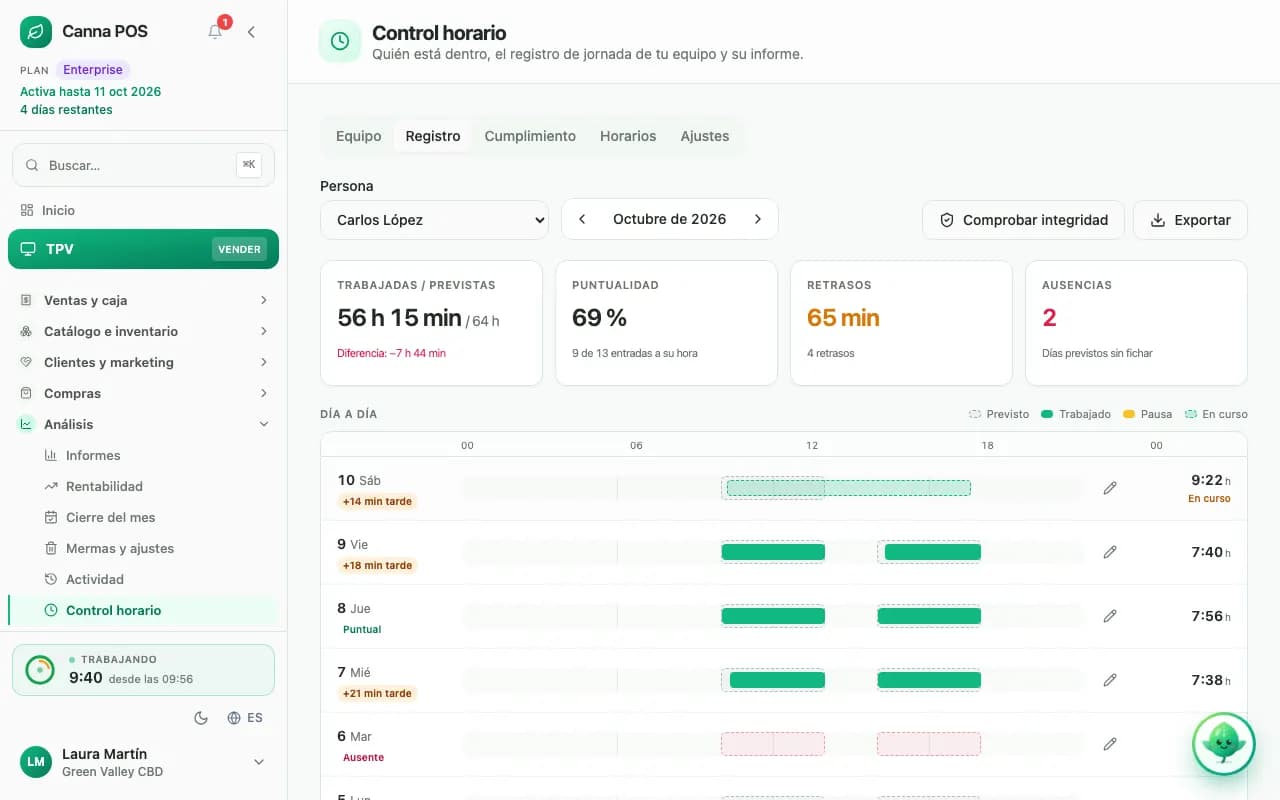Open Rentabilidad in the sidebar
This screenshot has height=800, width=1280.
point(104,486)
